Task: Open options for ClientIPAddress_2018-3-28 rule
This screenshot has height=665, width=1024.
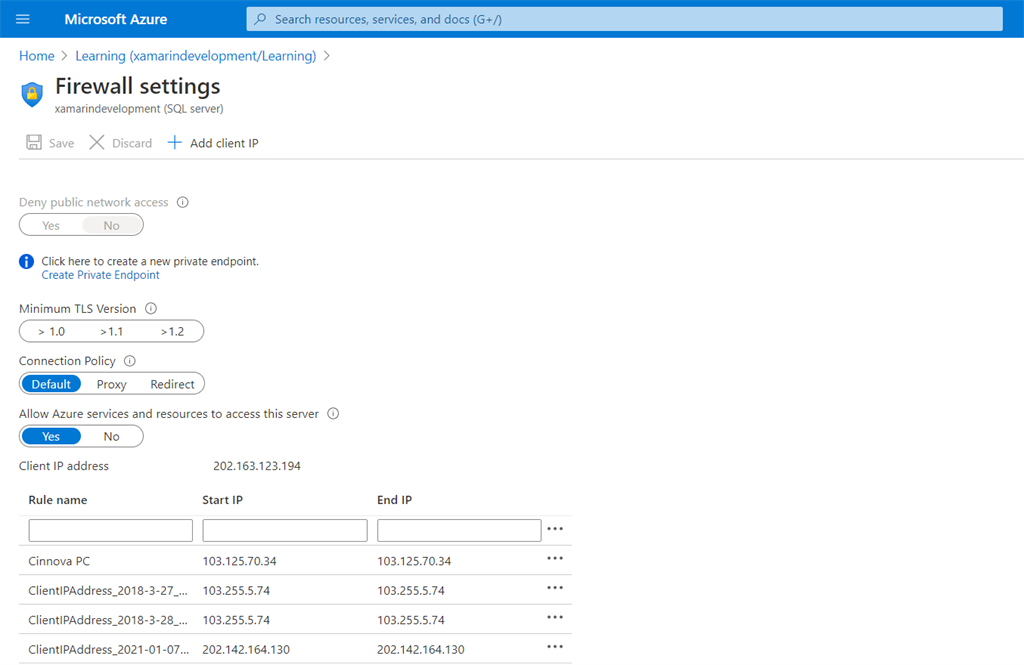Action: (x=555, y=617)
